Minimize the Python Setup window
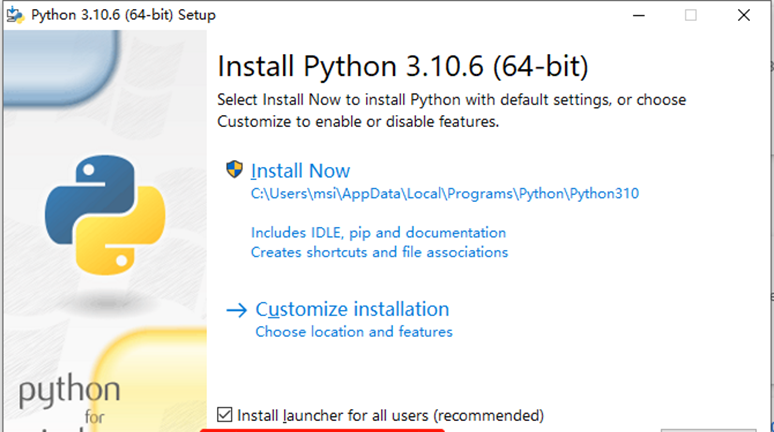774x432 pixels. tap(639, 15)
